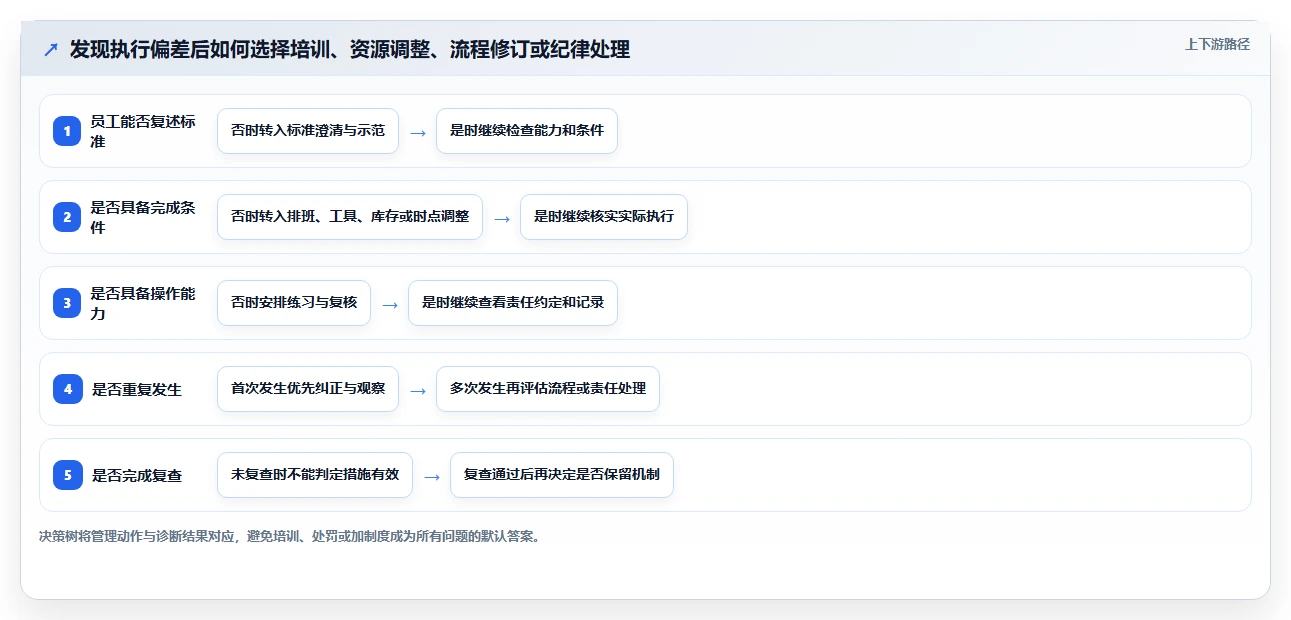Click the page title 发现执行偏差后如何选择培训
The width and height of the screenshot is (1291, 620).
point(350,50)
